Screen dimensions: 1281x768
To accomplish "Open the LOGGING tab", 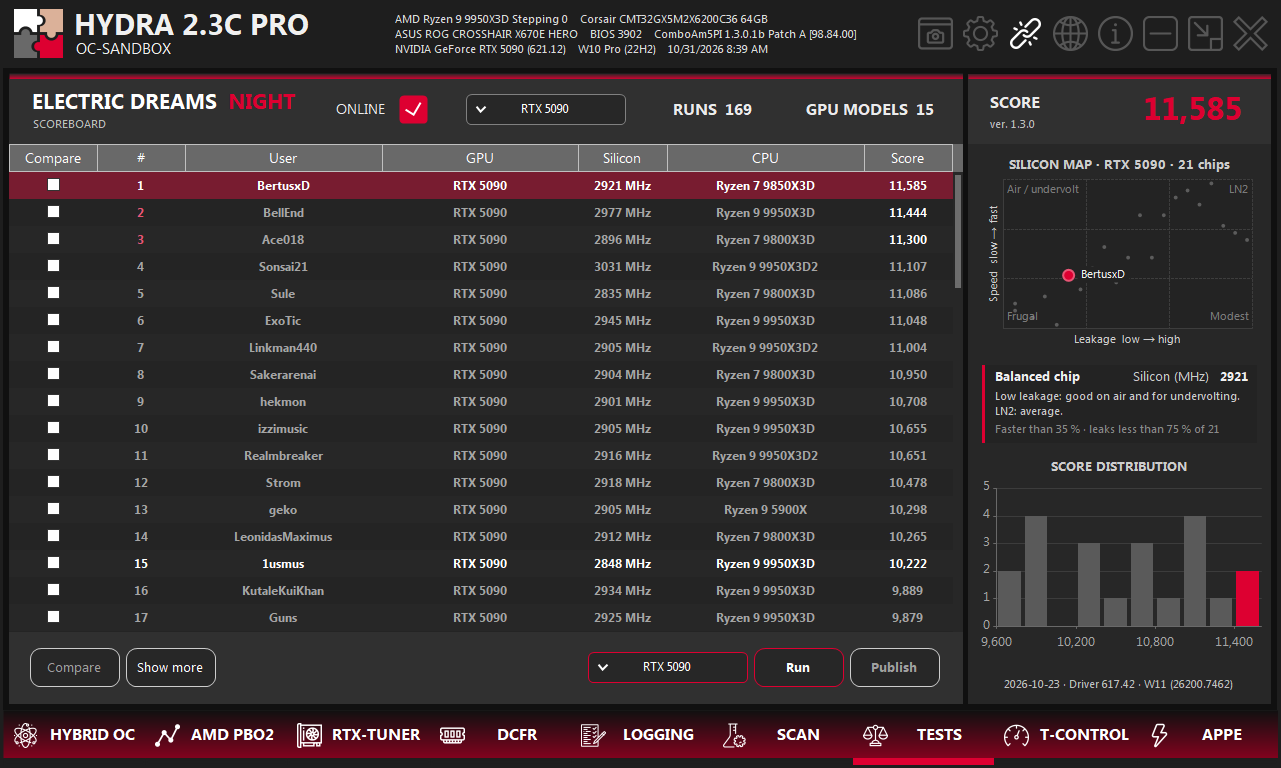I will [x=640, y=735].
